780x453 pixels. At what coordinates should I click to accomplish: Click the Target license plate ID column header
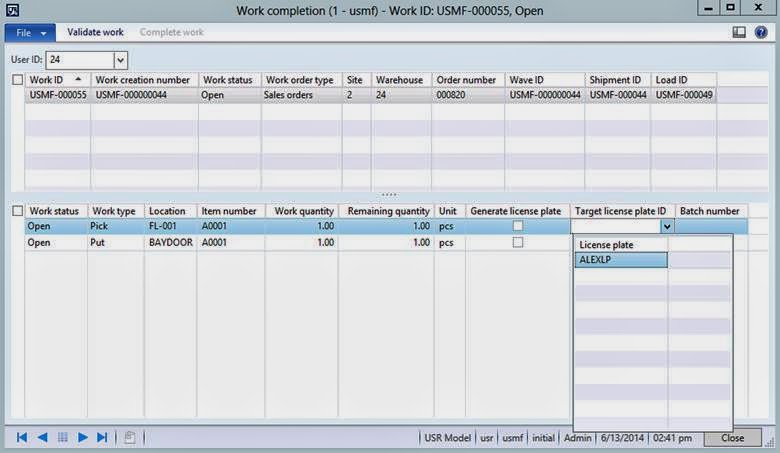[x=622, y=211]
